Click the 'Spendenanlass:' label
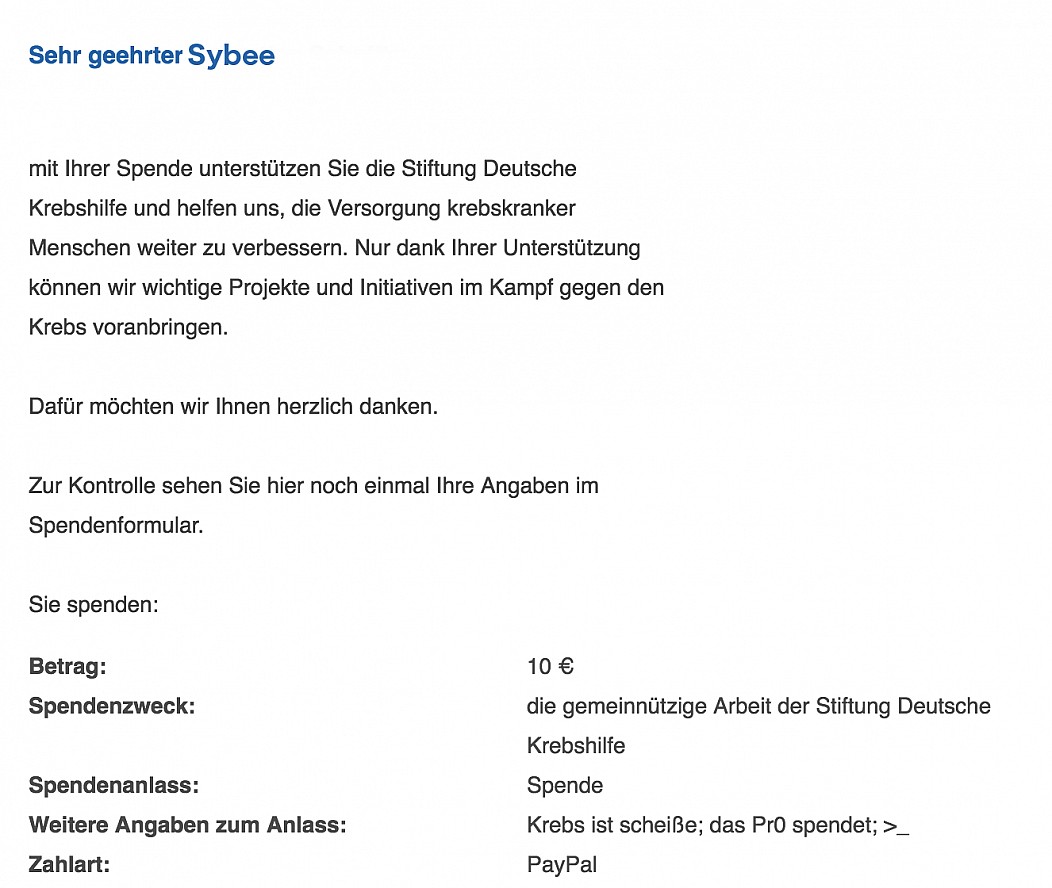Screen dimensions: 1052x888 point(114,785)
